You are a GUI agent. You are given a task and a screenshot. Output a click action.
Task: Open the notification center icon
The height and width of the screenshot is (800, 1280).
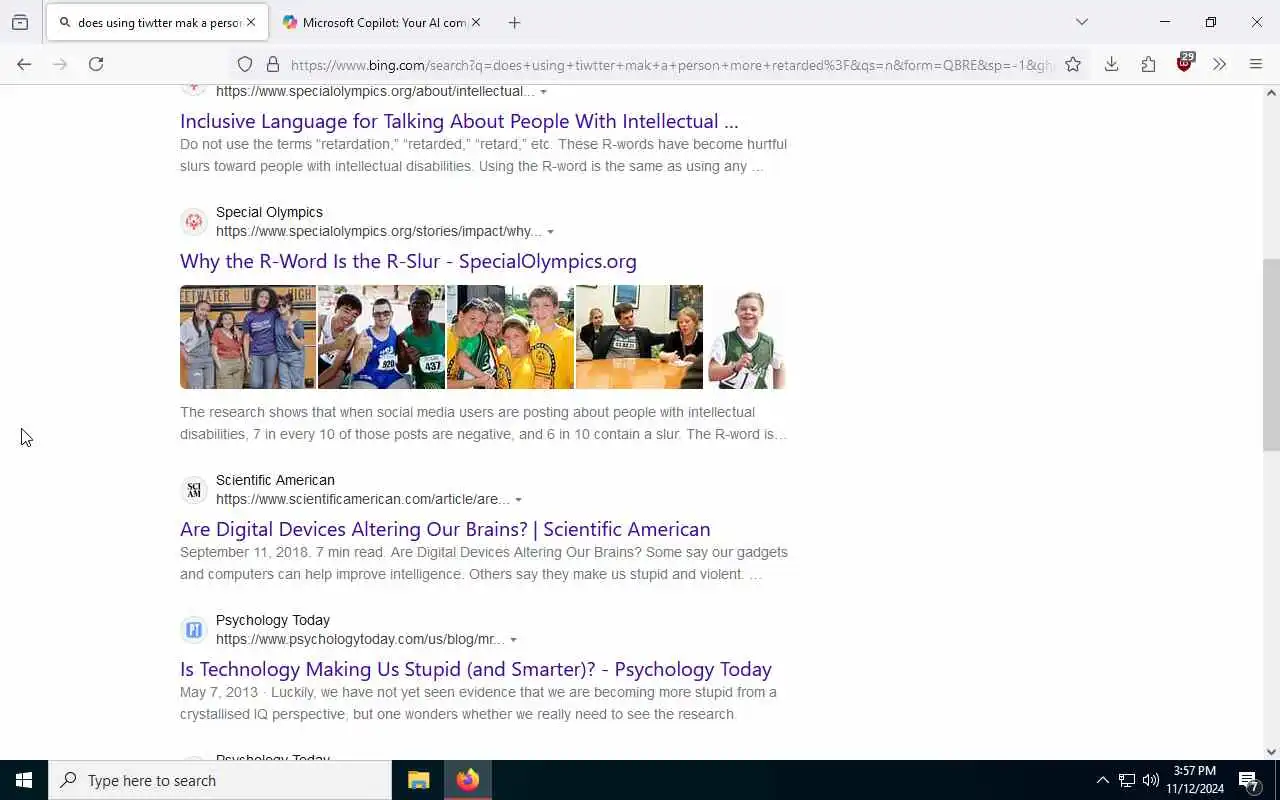pos(1249,780)
